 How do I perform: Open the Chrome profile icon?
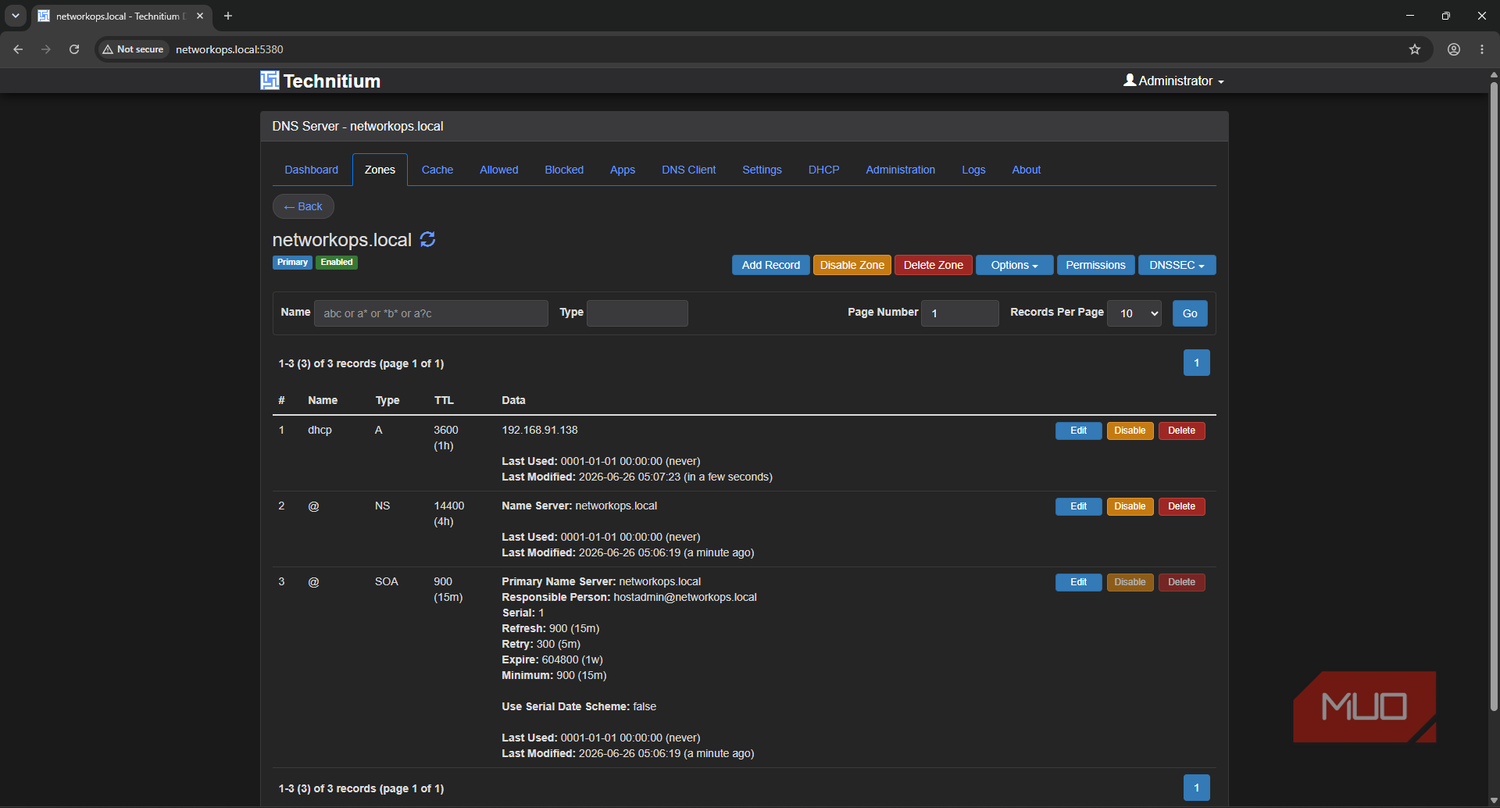tap(1454, 49)
